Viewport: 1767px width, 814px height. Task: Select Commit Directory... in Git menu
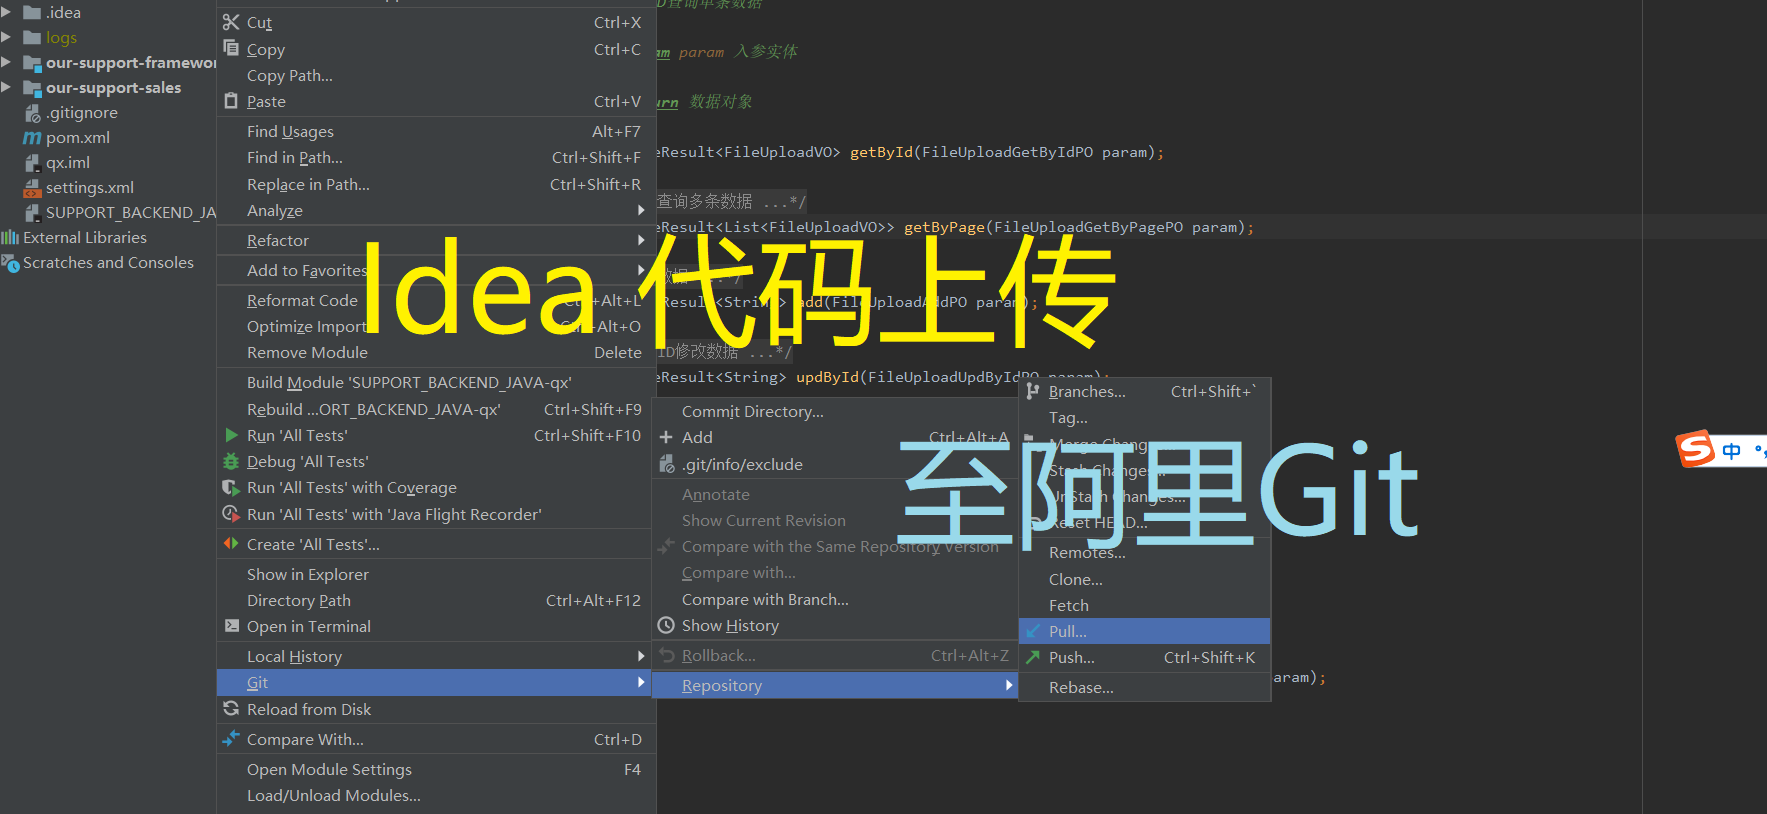click(x=835, y=411)
